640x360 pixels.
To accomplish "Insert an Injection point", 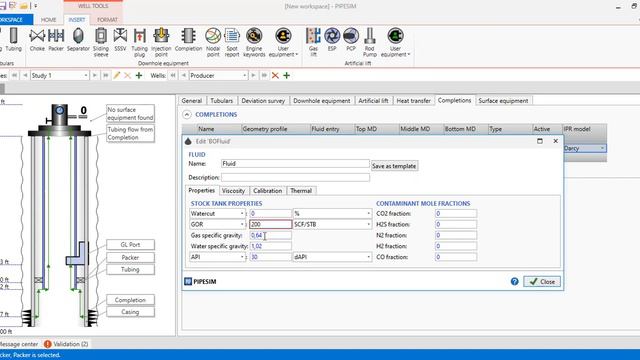I will (161, 42).
